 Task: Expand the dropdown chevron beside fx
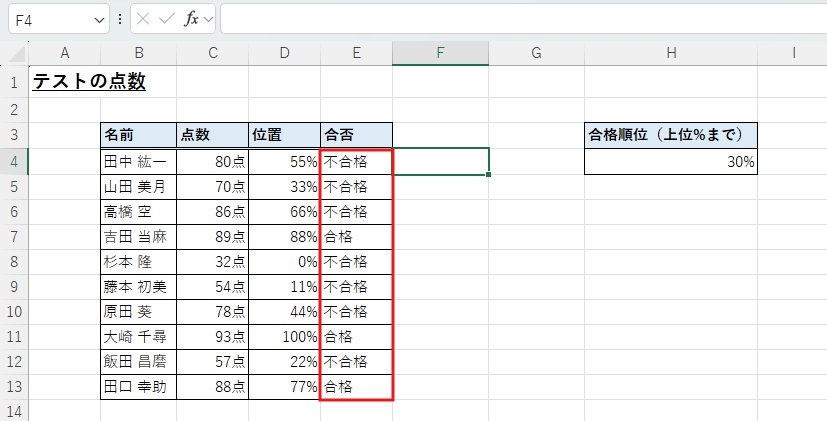[x=209, y=19]
